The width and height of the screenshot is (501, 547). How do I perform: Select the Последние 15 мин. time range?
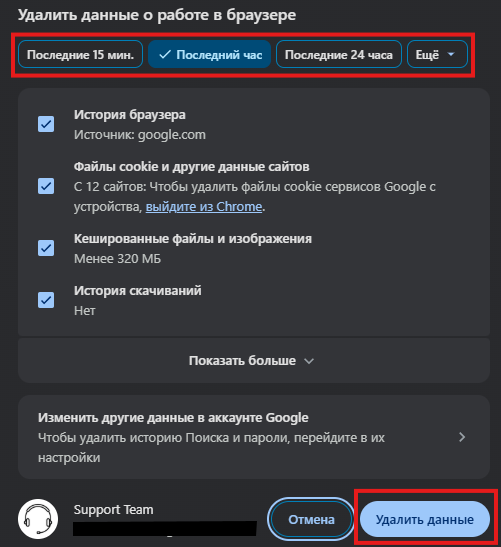pos(81,54)
